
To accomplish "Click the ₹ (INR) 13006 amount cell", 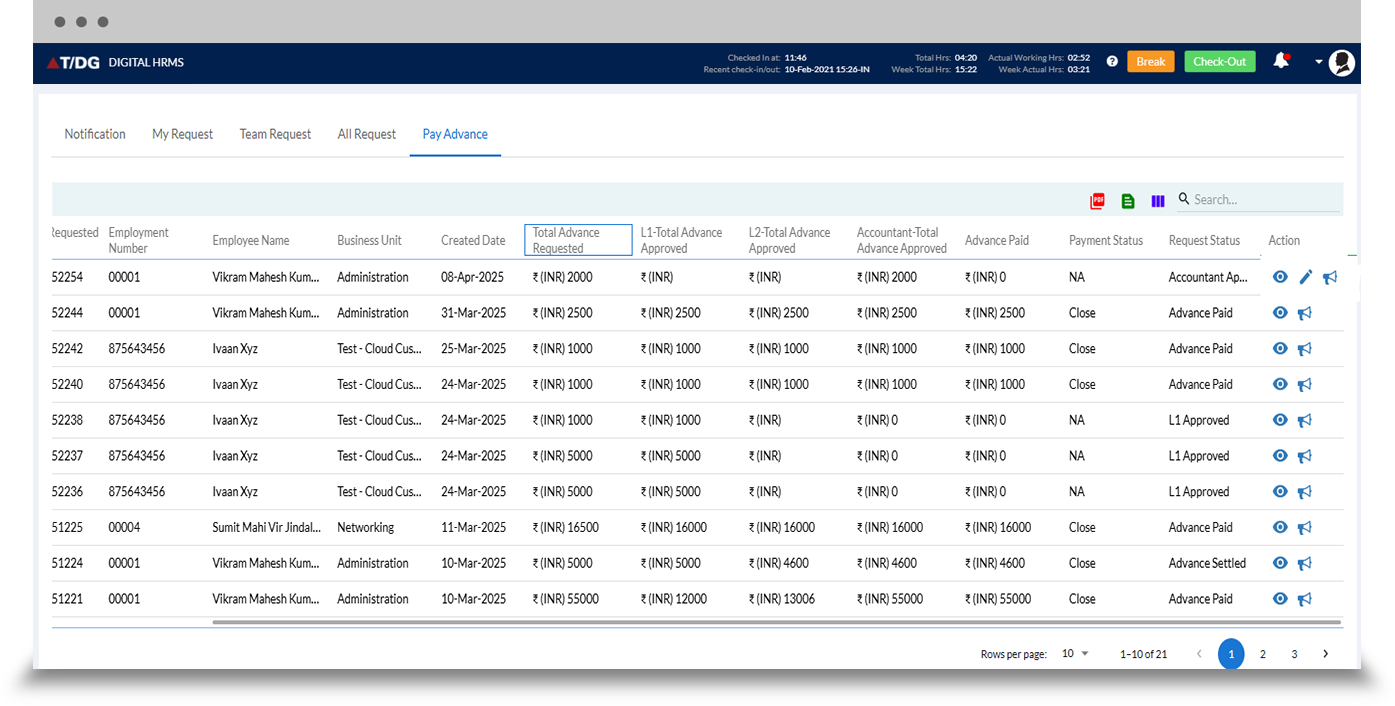I will pyautogui.click(x=782, y=599).
